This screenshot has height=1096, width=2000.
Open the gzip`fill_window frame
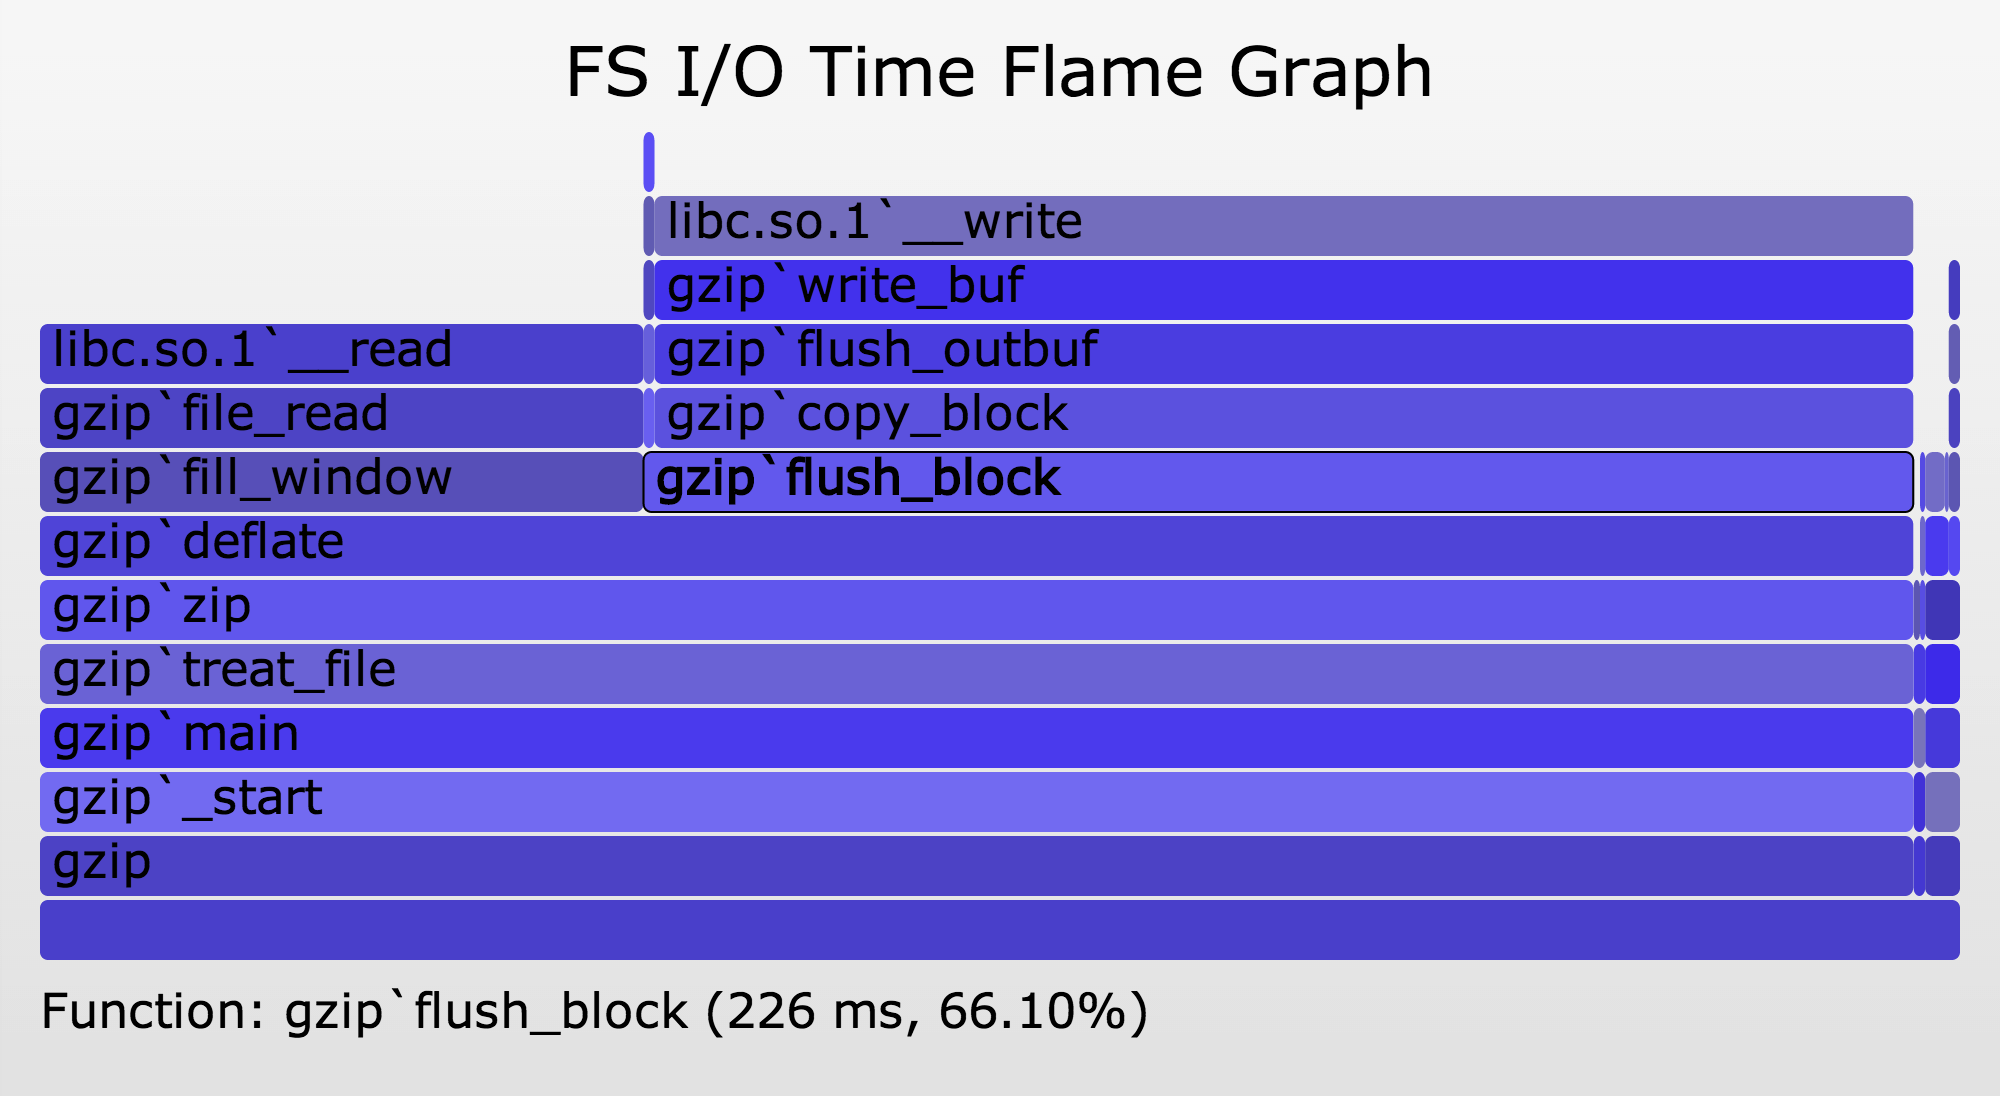pos(340,481)
